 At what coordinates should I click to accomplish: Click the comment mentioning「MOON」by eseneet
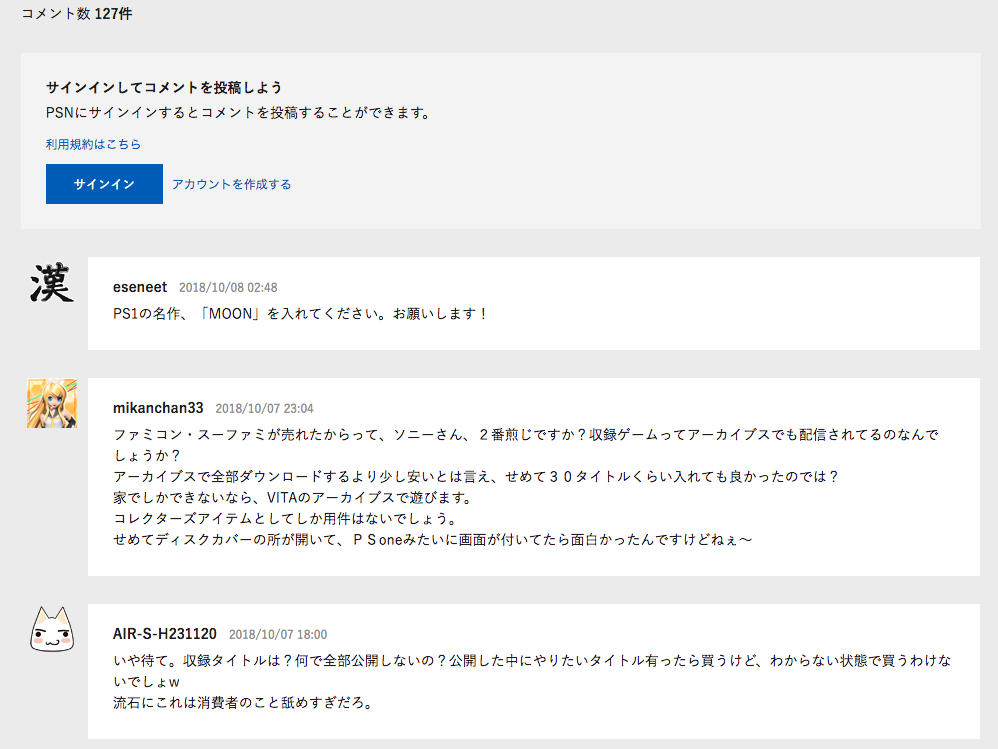tap(301, 314)
